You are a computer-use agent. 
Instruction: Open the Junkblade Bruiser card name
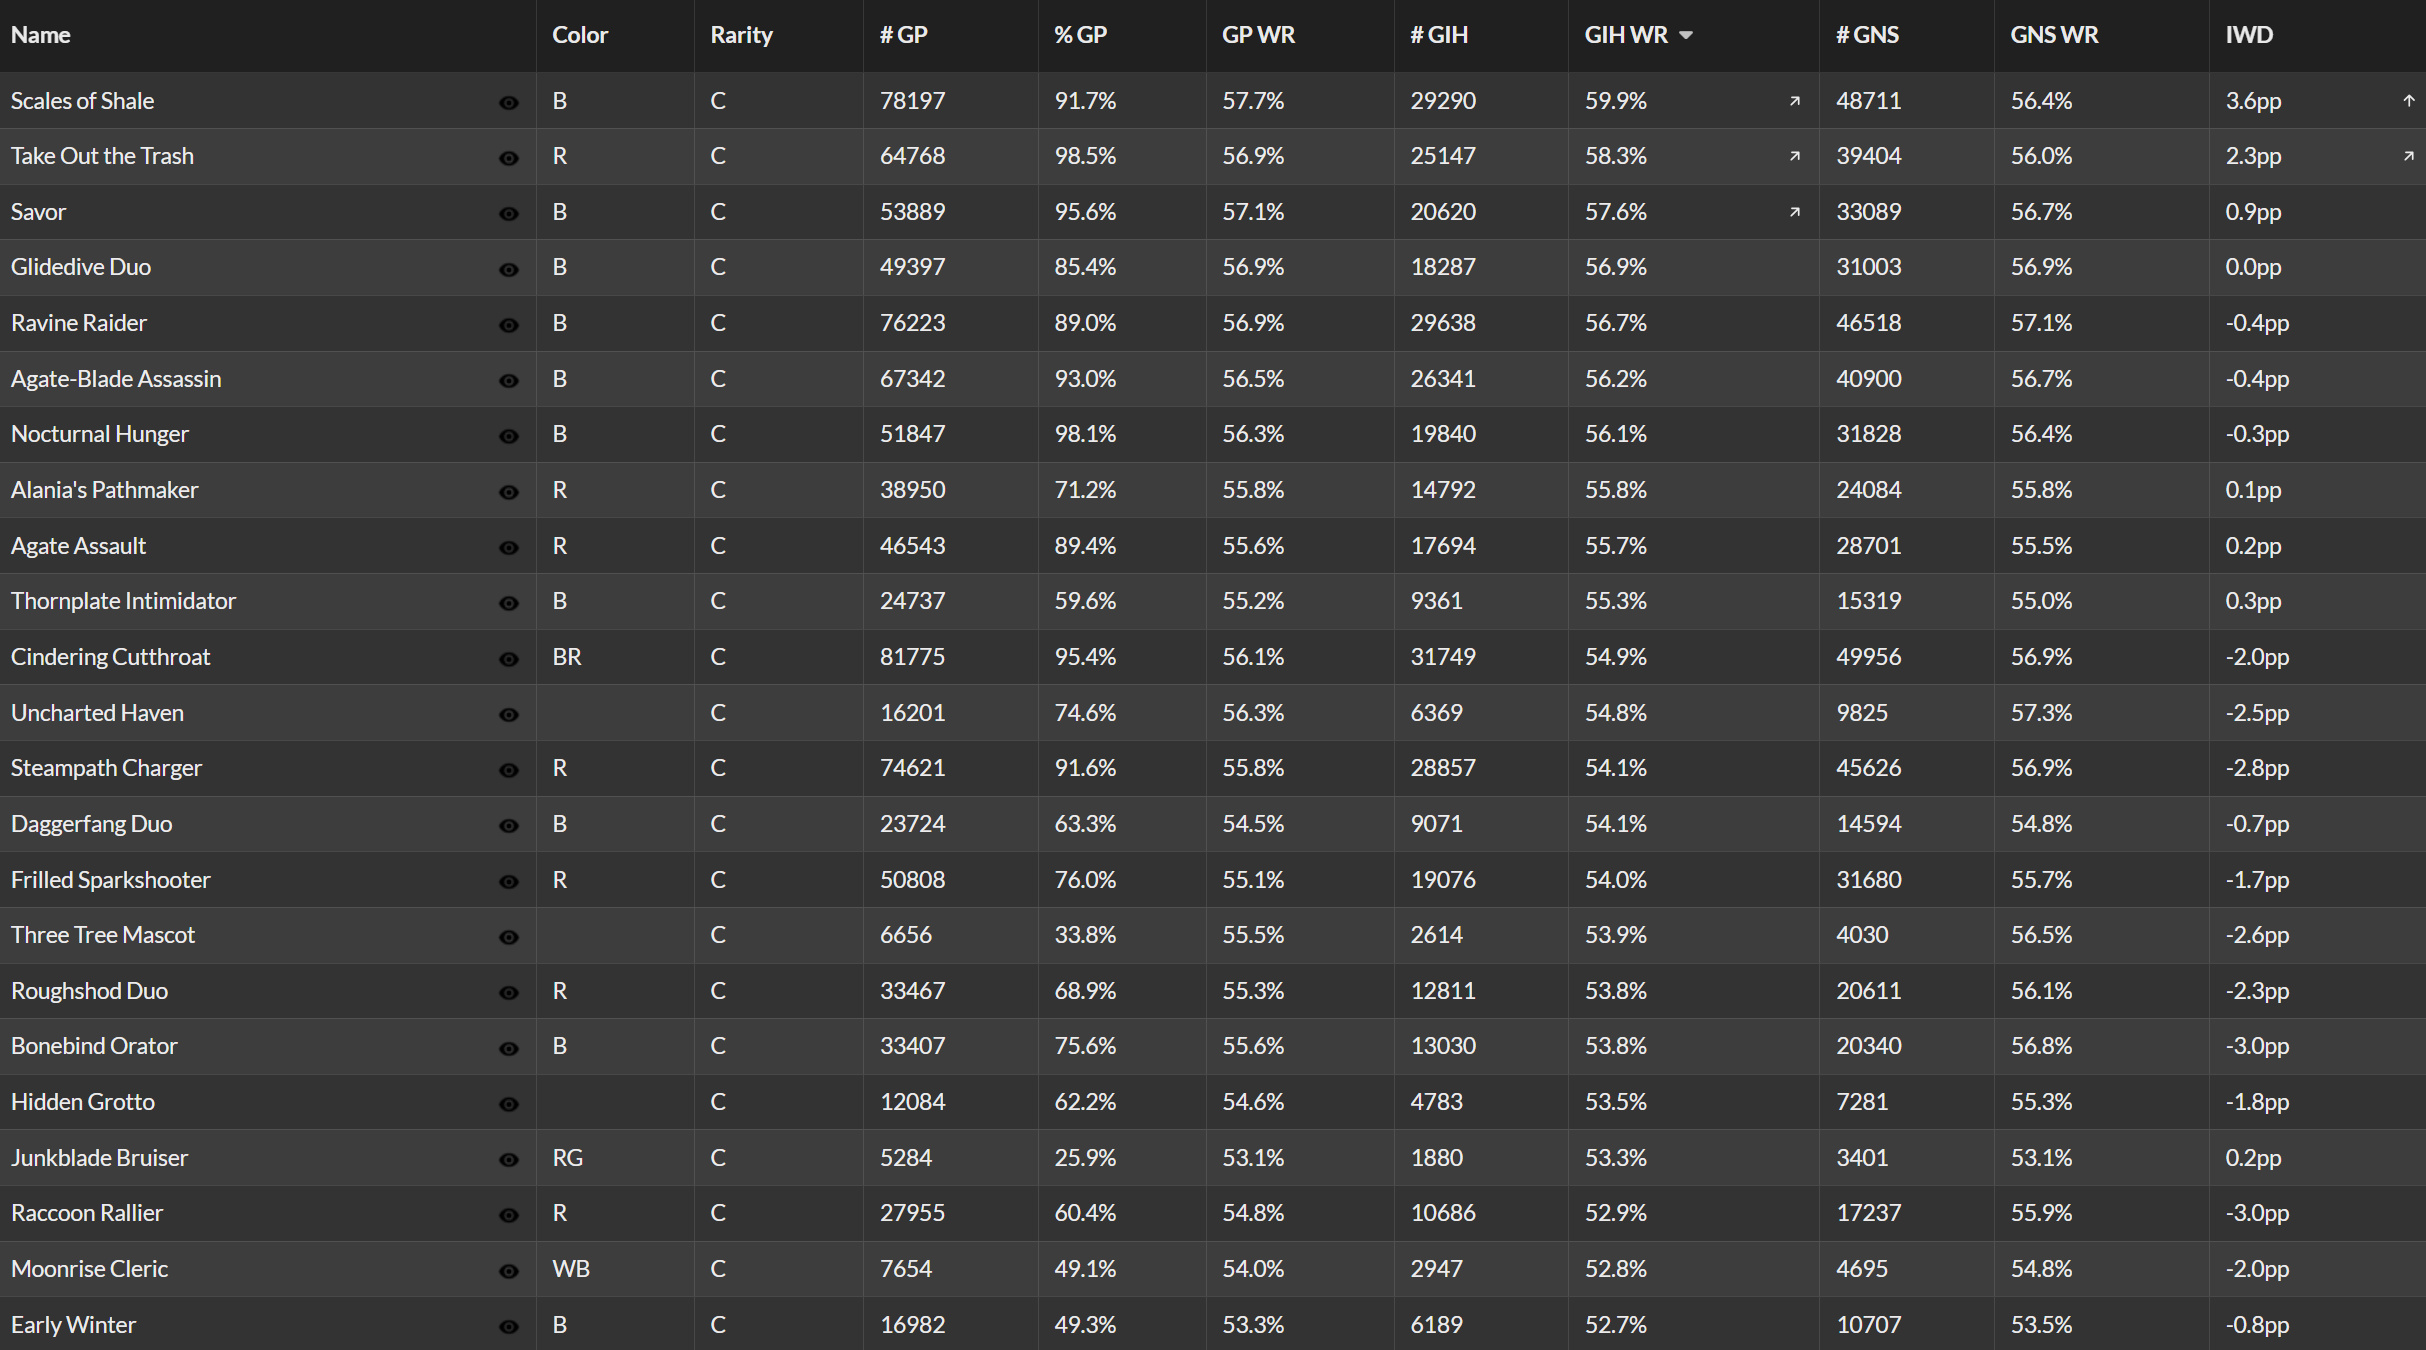point(99,1158)
